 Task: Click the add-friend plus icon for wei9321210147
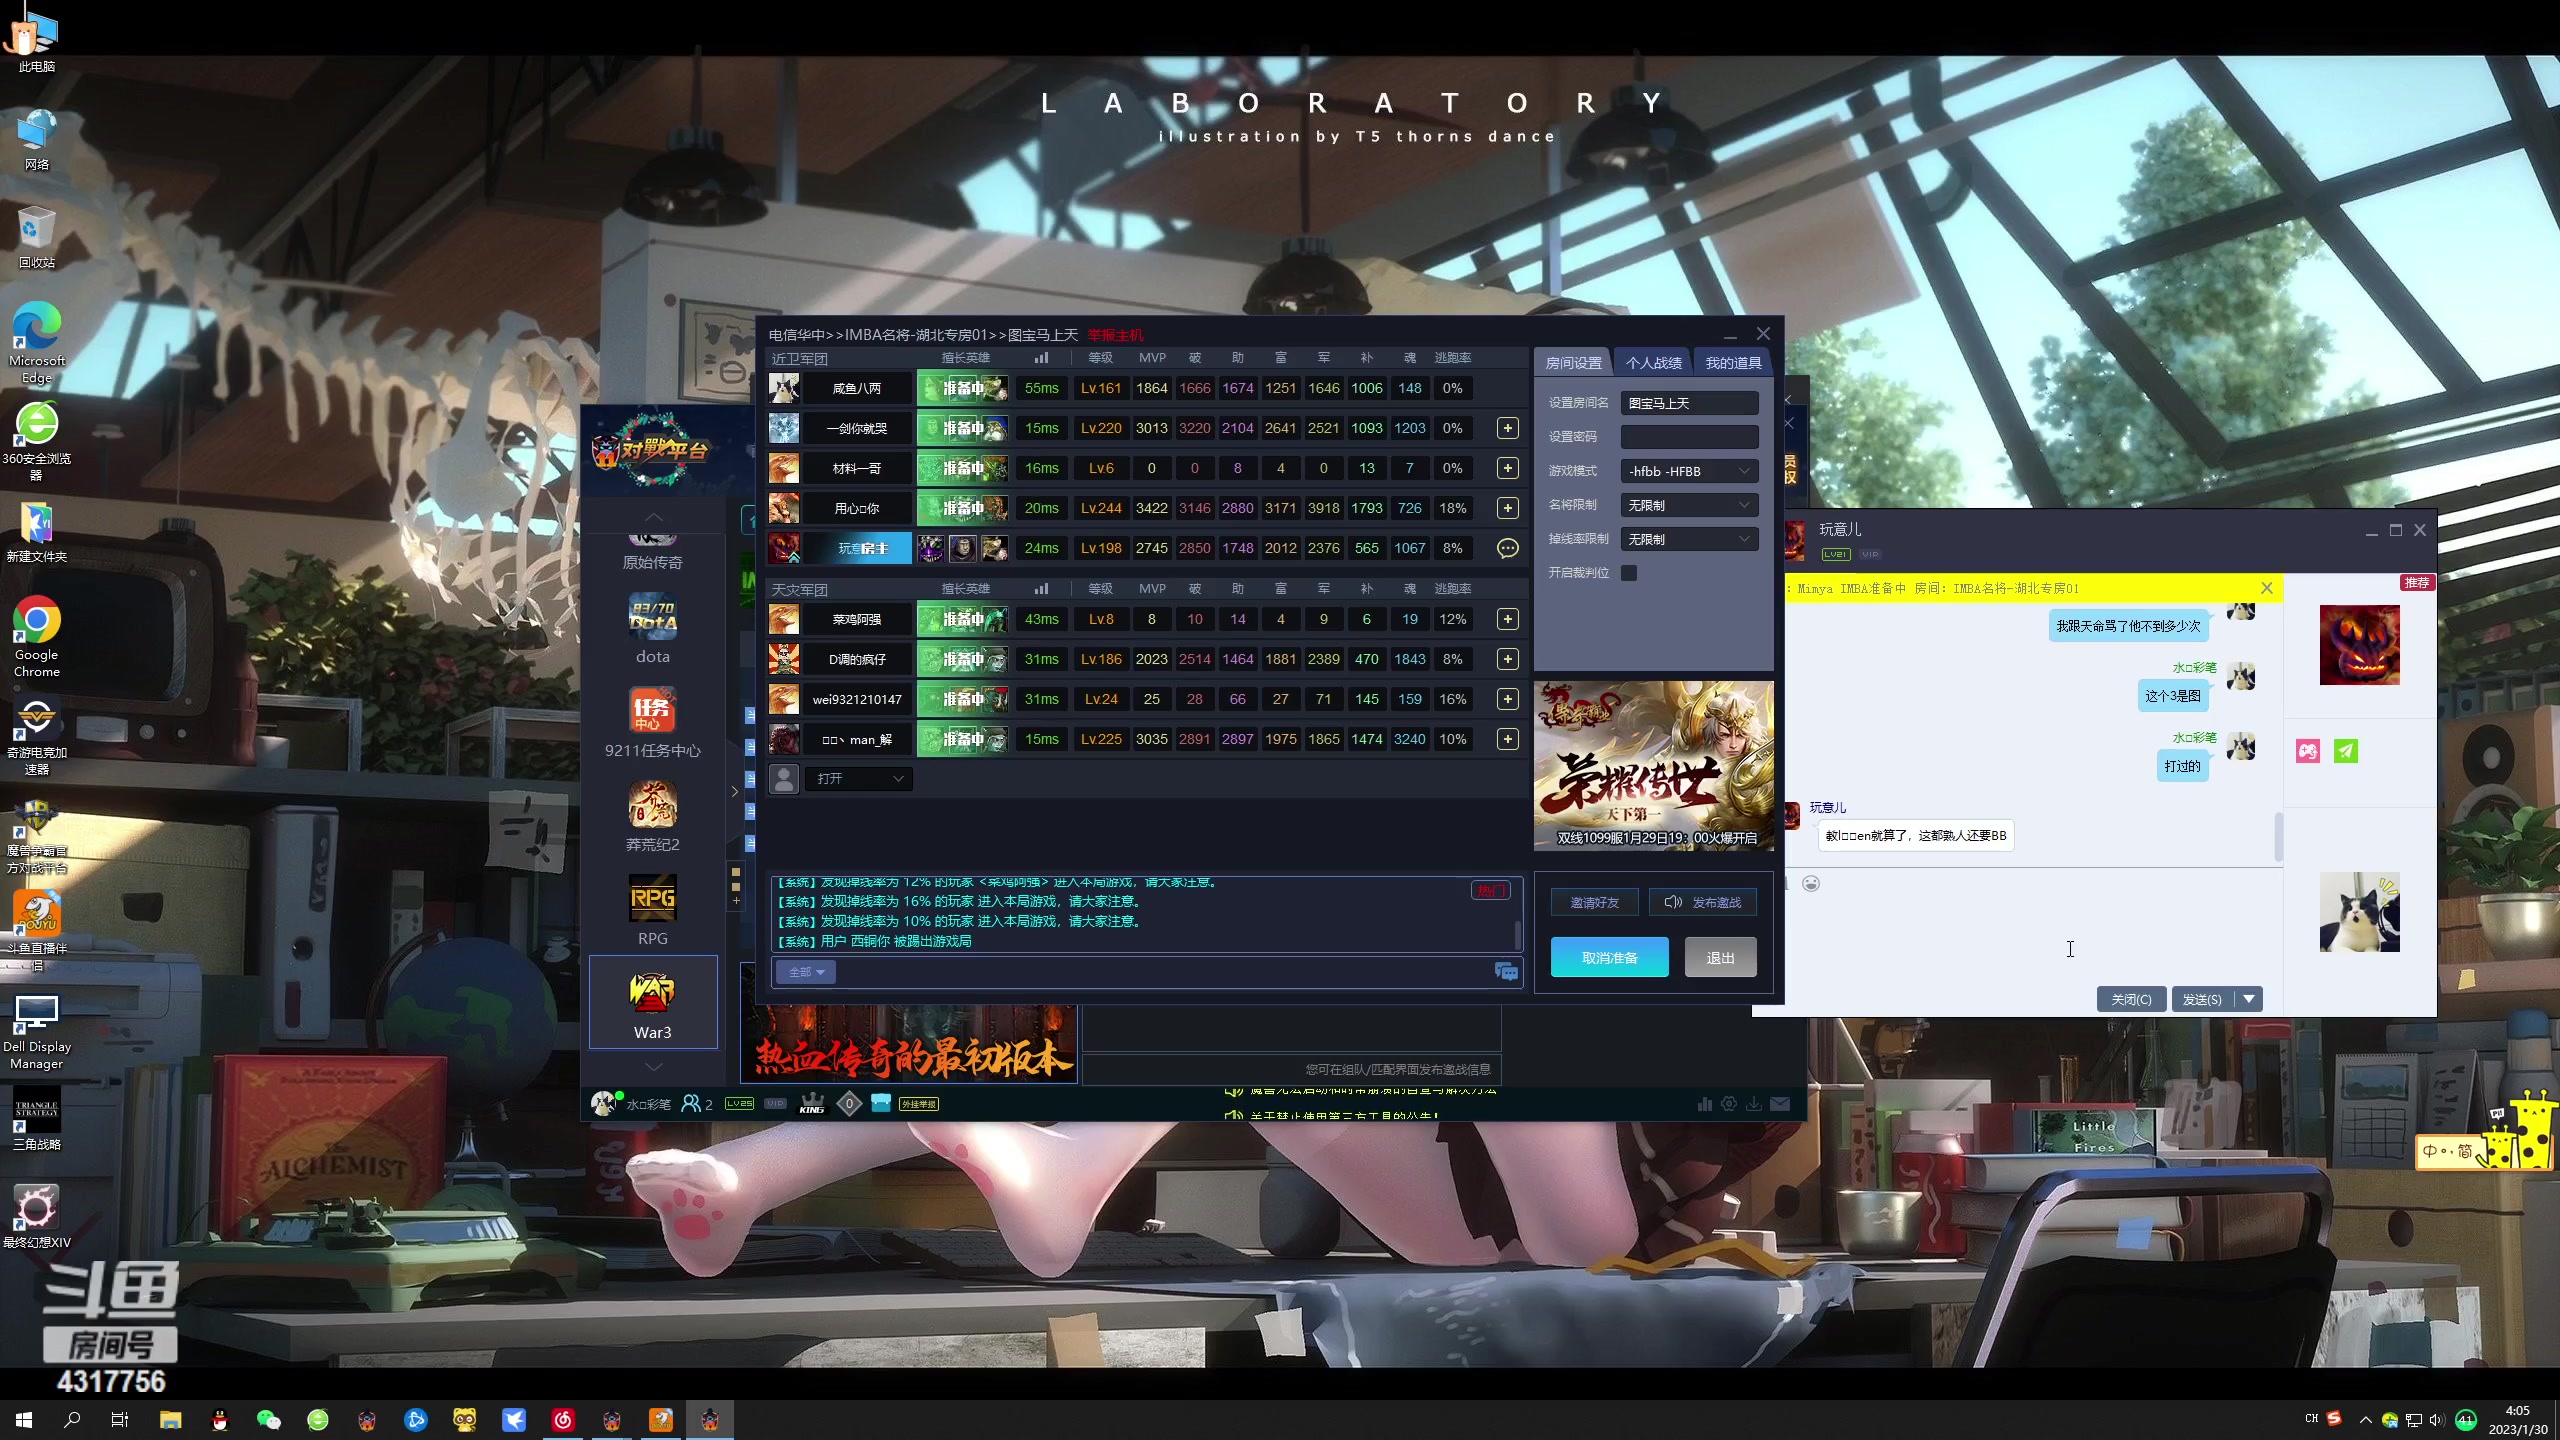(1507, 699)
